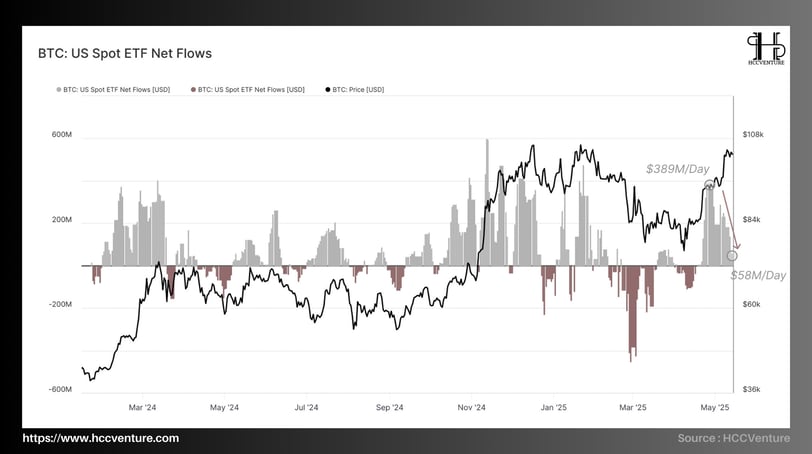Click the chart title BTC: US Spot ETF
This screenshot has height=454, width=812.
(125, 53)
